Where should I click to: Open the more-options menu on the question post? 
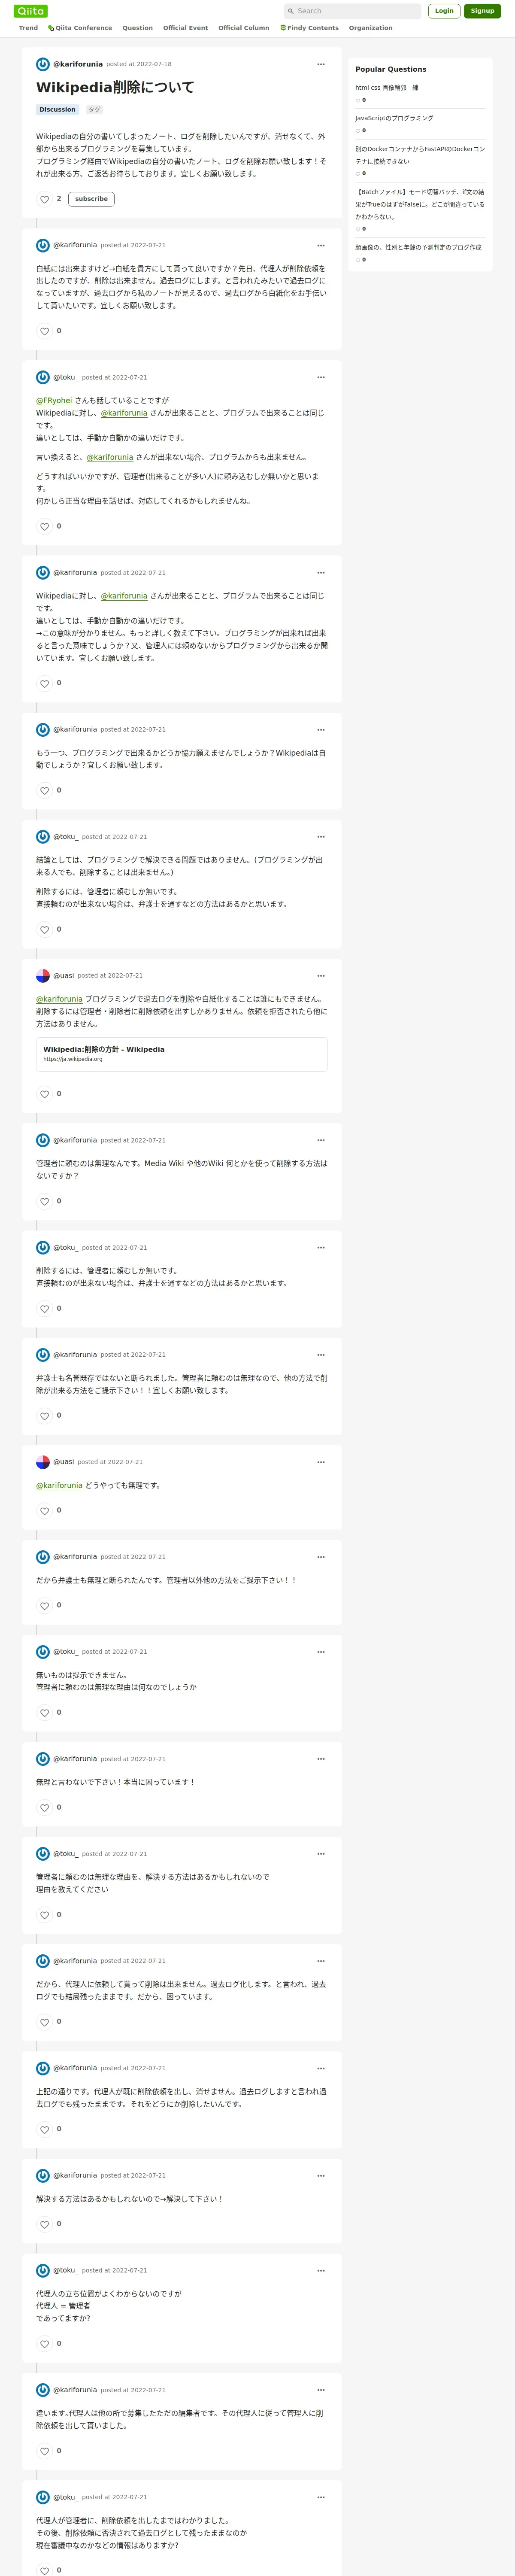point(321,64)
